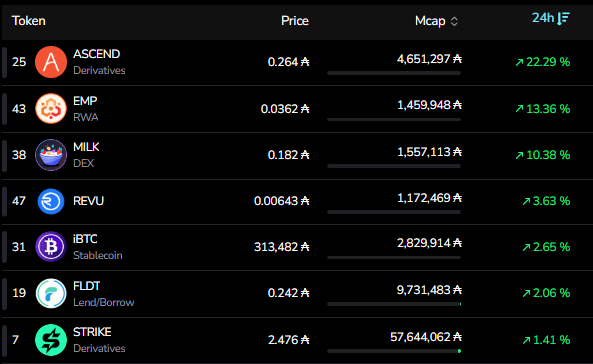Click the iBTC bitcoin token icon
Screen dimensions: 593x364
point(51,247)
